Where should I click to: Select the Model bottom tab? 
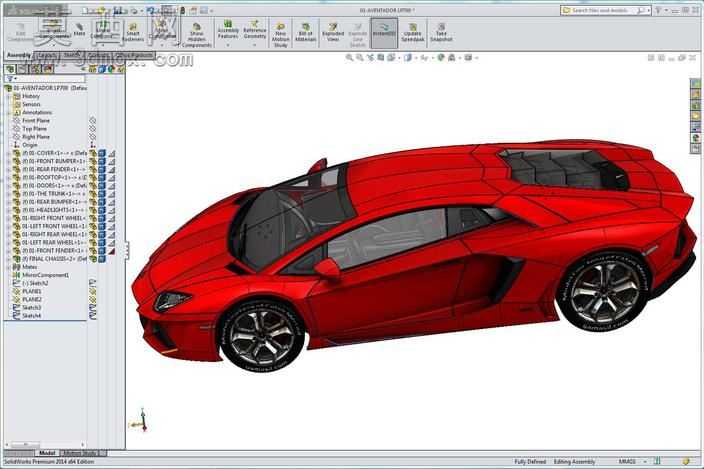coord(47,453)
